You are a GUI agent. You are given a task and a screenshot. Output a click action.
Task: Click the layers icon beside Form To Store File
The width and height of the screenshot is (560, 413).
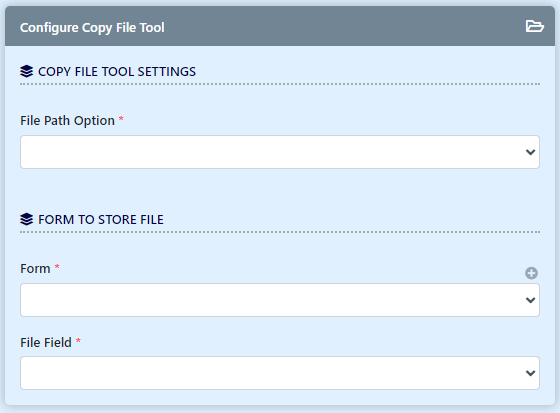click(26, 219)
